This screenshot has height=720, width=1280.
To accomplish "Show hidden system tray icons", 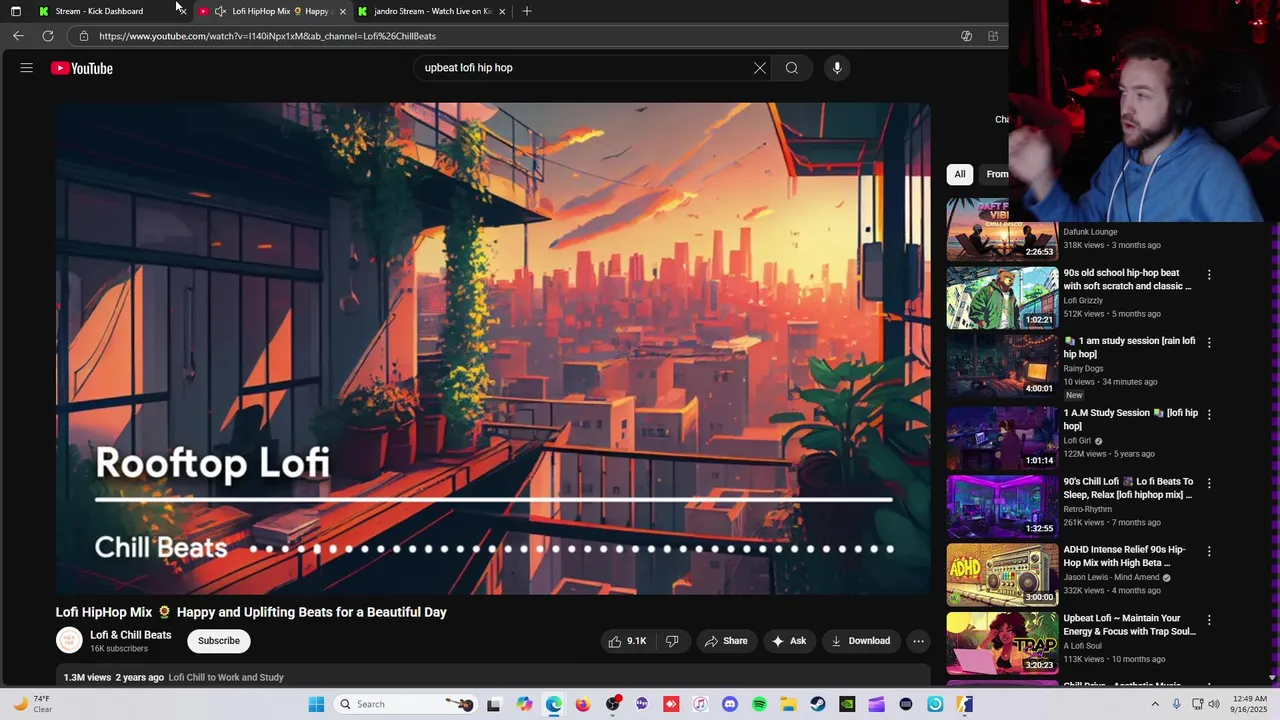I will [1155, 704].
